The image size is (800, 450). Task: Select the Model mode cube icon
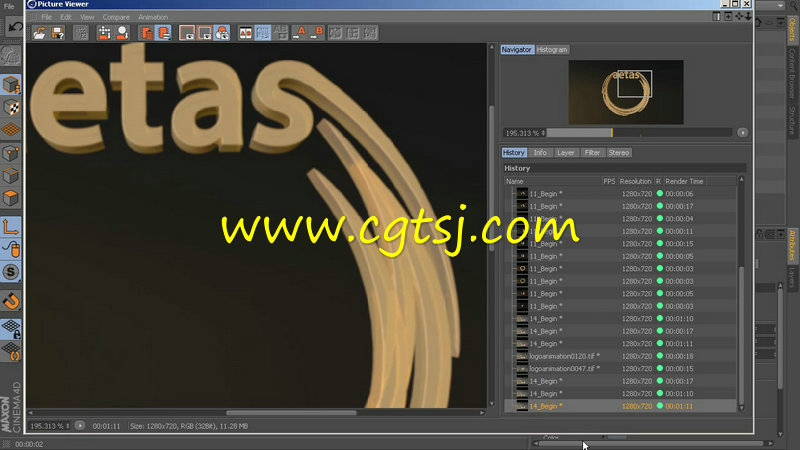tap(11, 85)
